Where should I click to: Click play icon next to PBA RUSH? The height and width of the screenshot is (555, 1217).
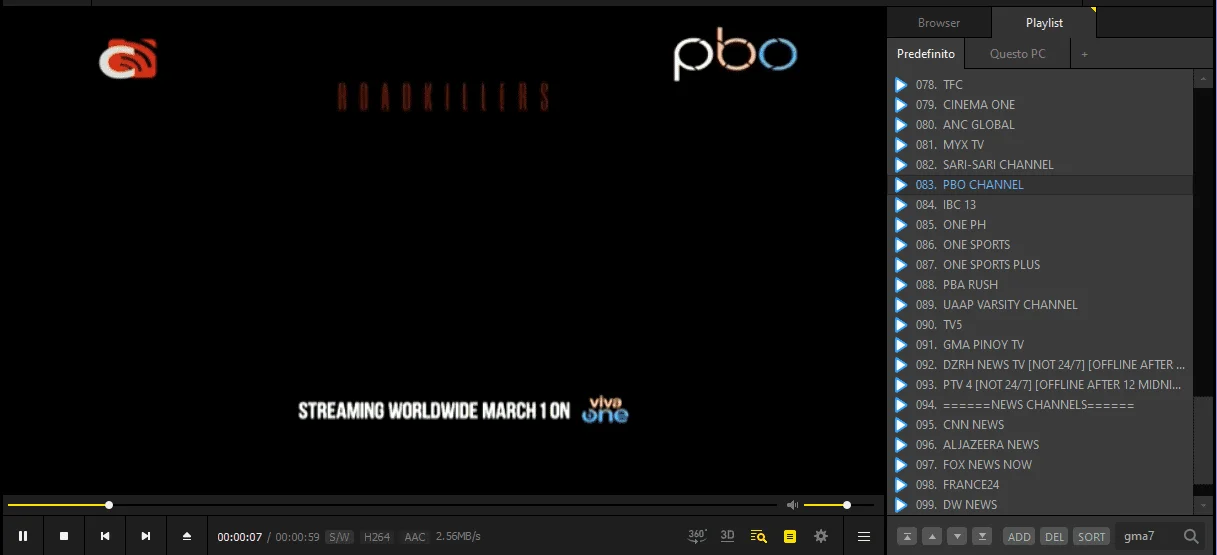pos(901,285)
